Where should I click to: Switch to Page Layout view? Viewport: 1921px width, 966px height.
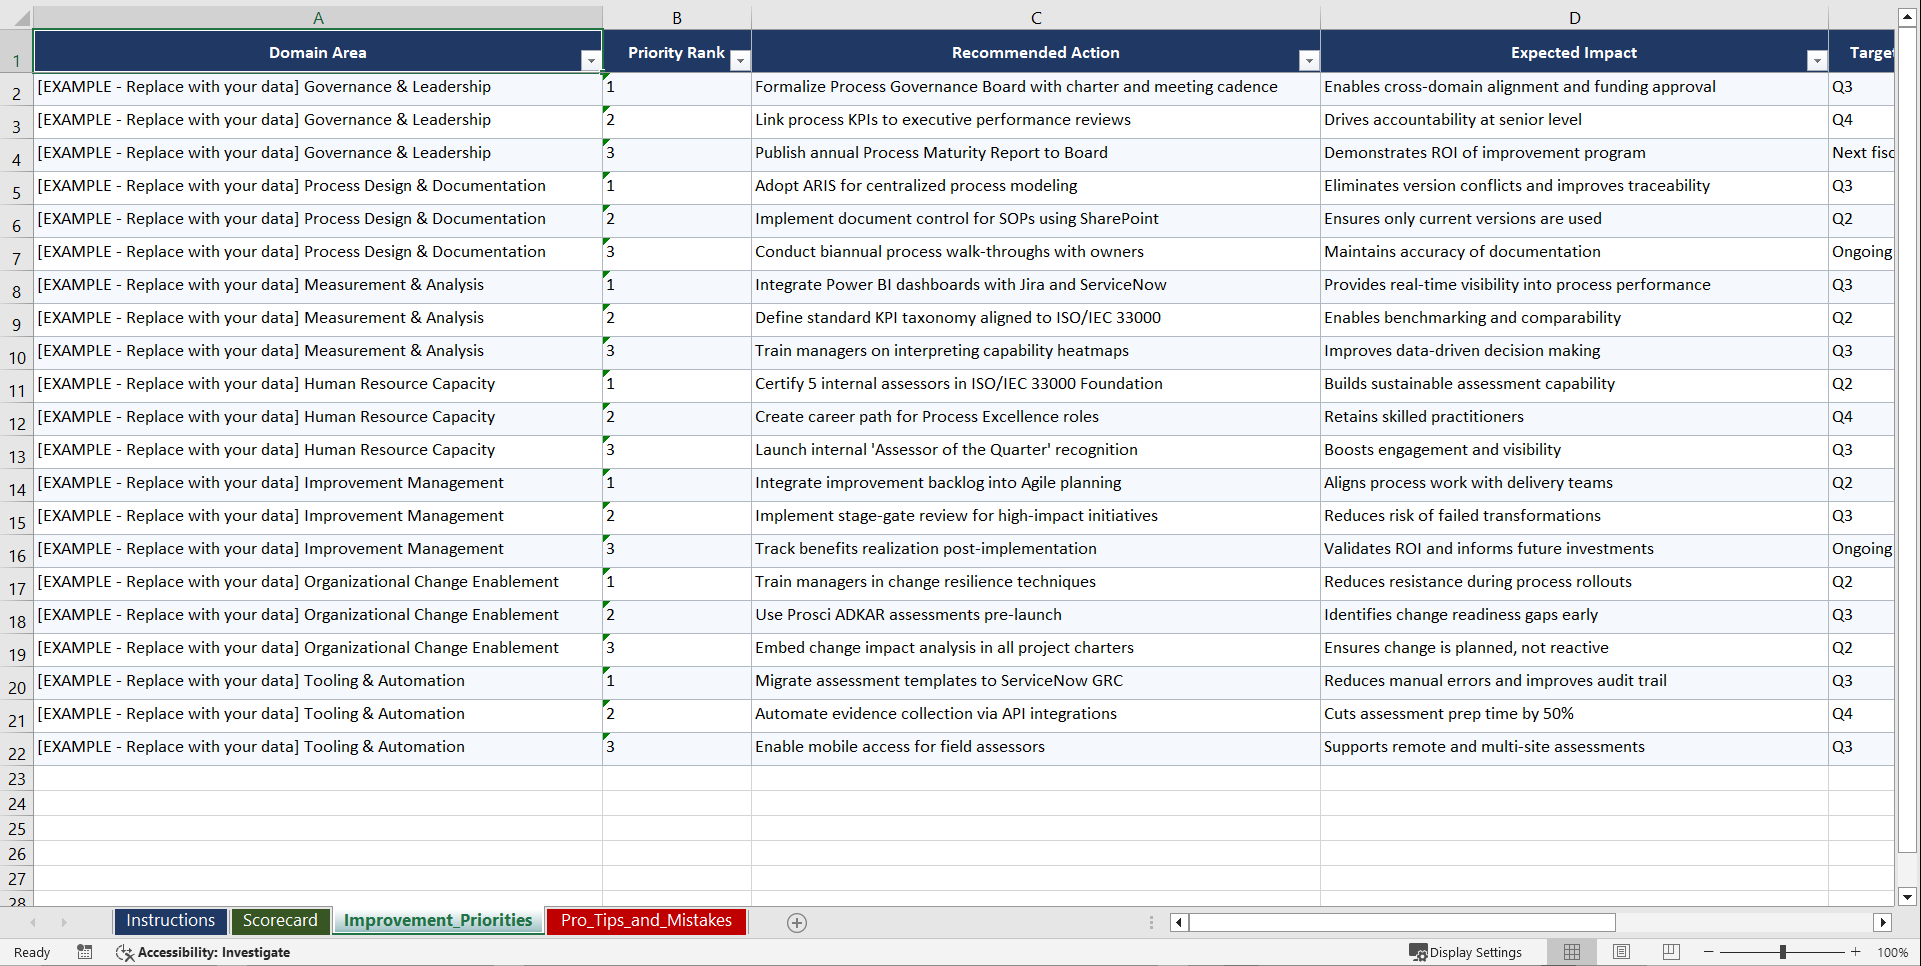(x=1621, y=952)
